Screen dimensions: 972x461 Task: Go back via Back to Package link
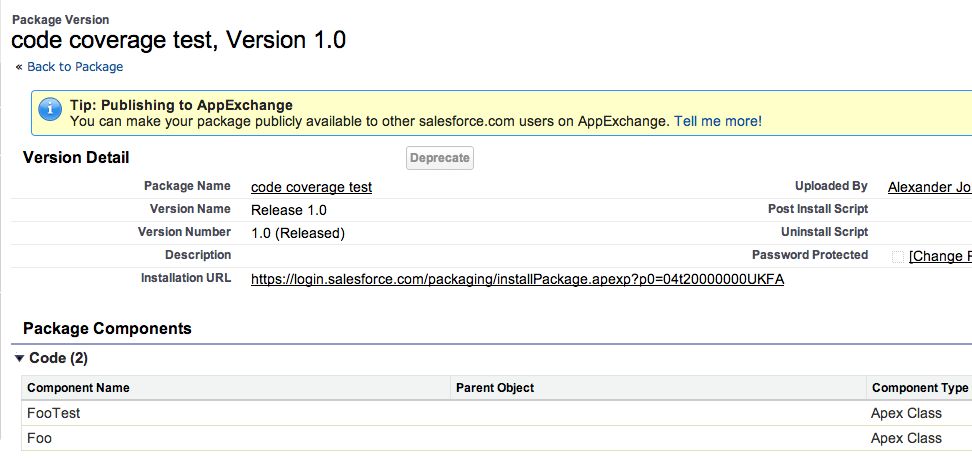75,67
